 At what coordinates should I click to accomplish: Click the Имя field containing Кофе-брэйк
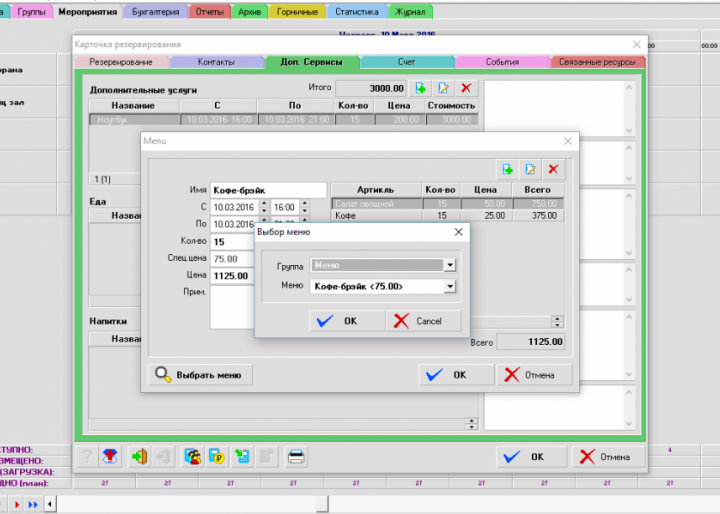click(268, 190)
